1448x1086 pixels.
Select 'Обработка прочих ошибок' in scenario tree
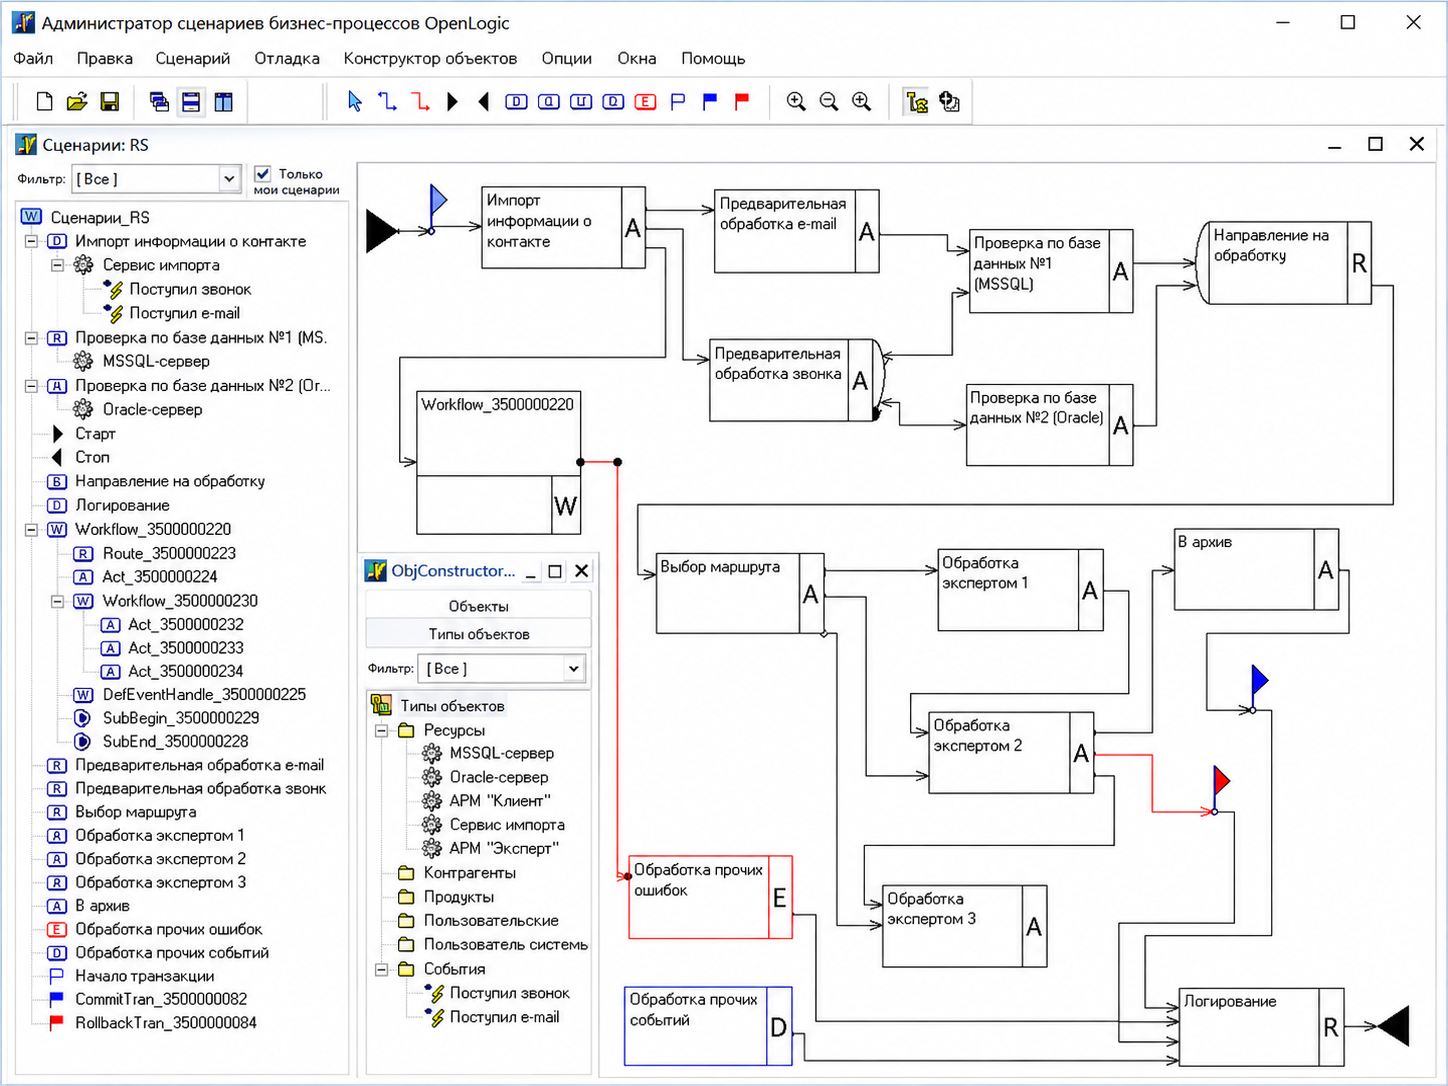(169, 929)
